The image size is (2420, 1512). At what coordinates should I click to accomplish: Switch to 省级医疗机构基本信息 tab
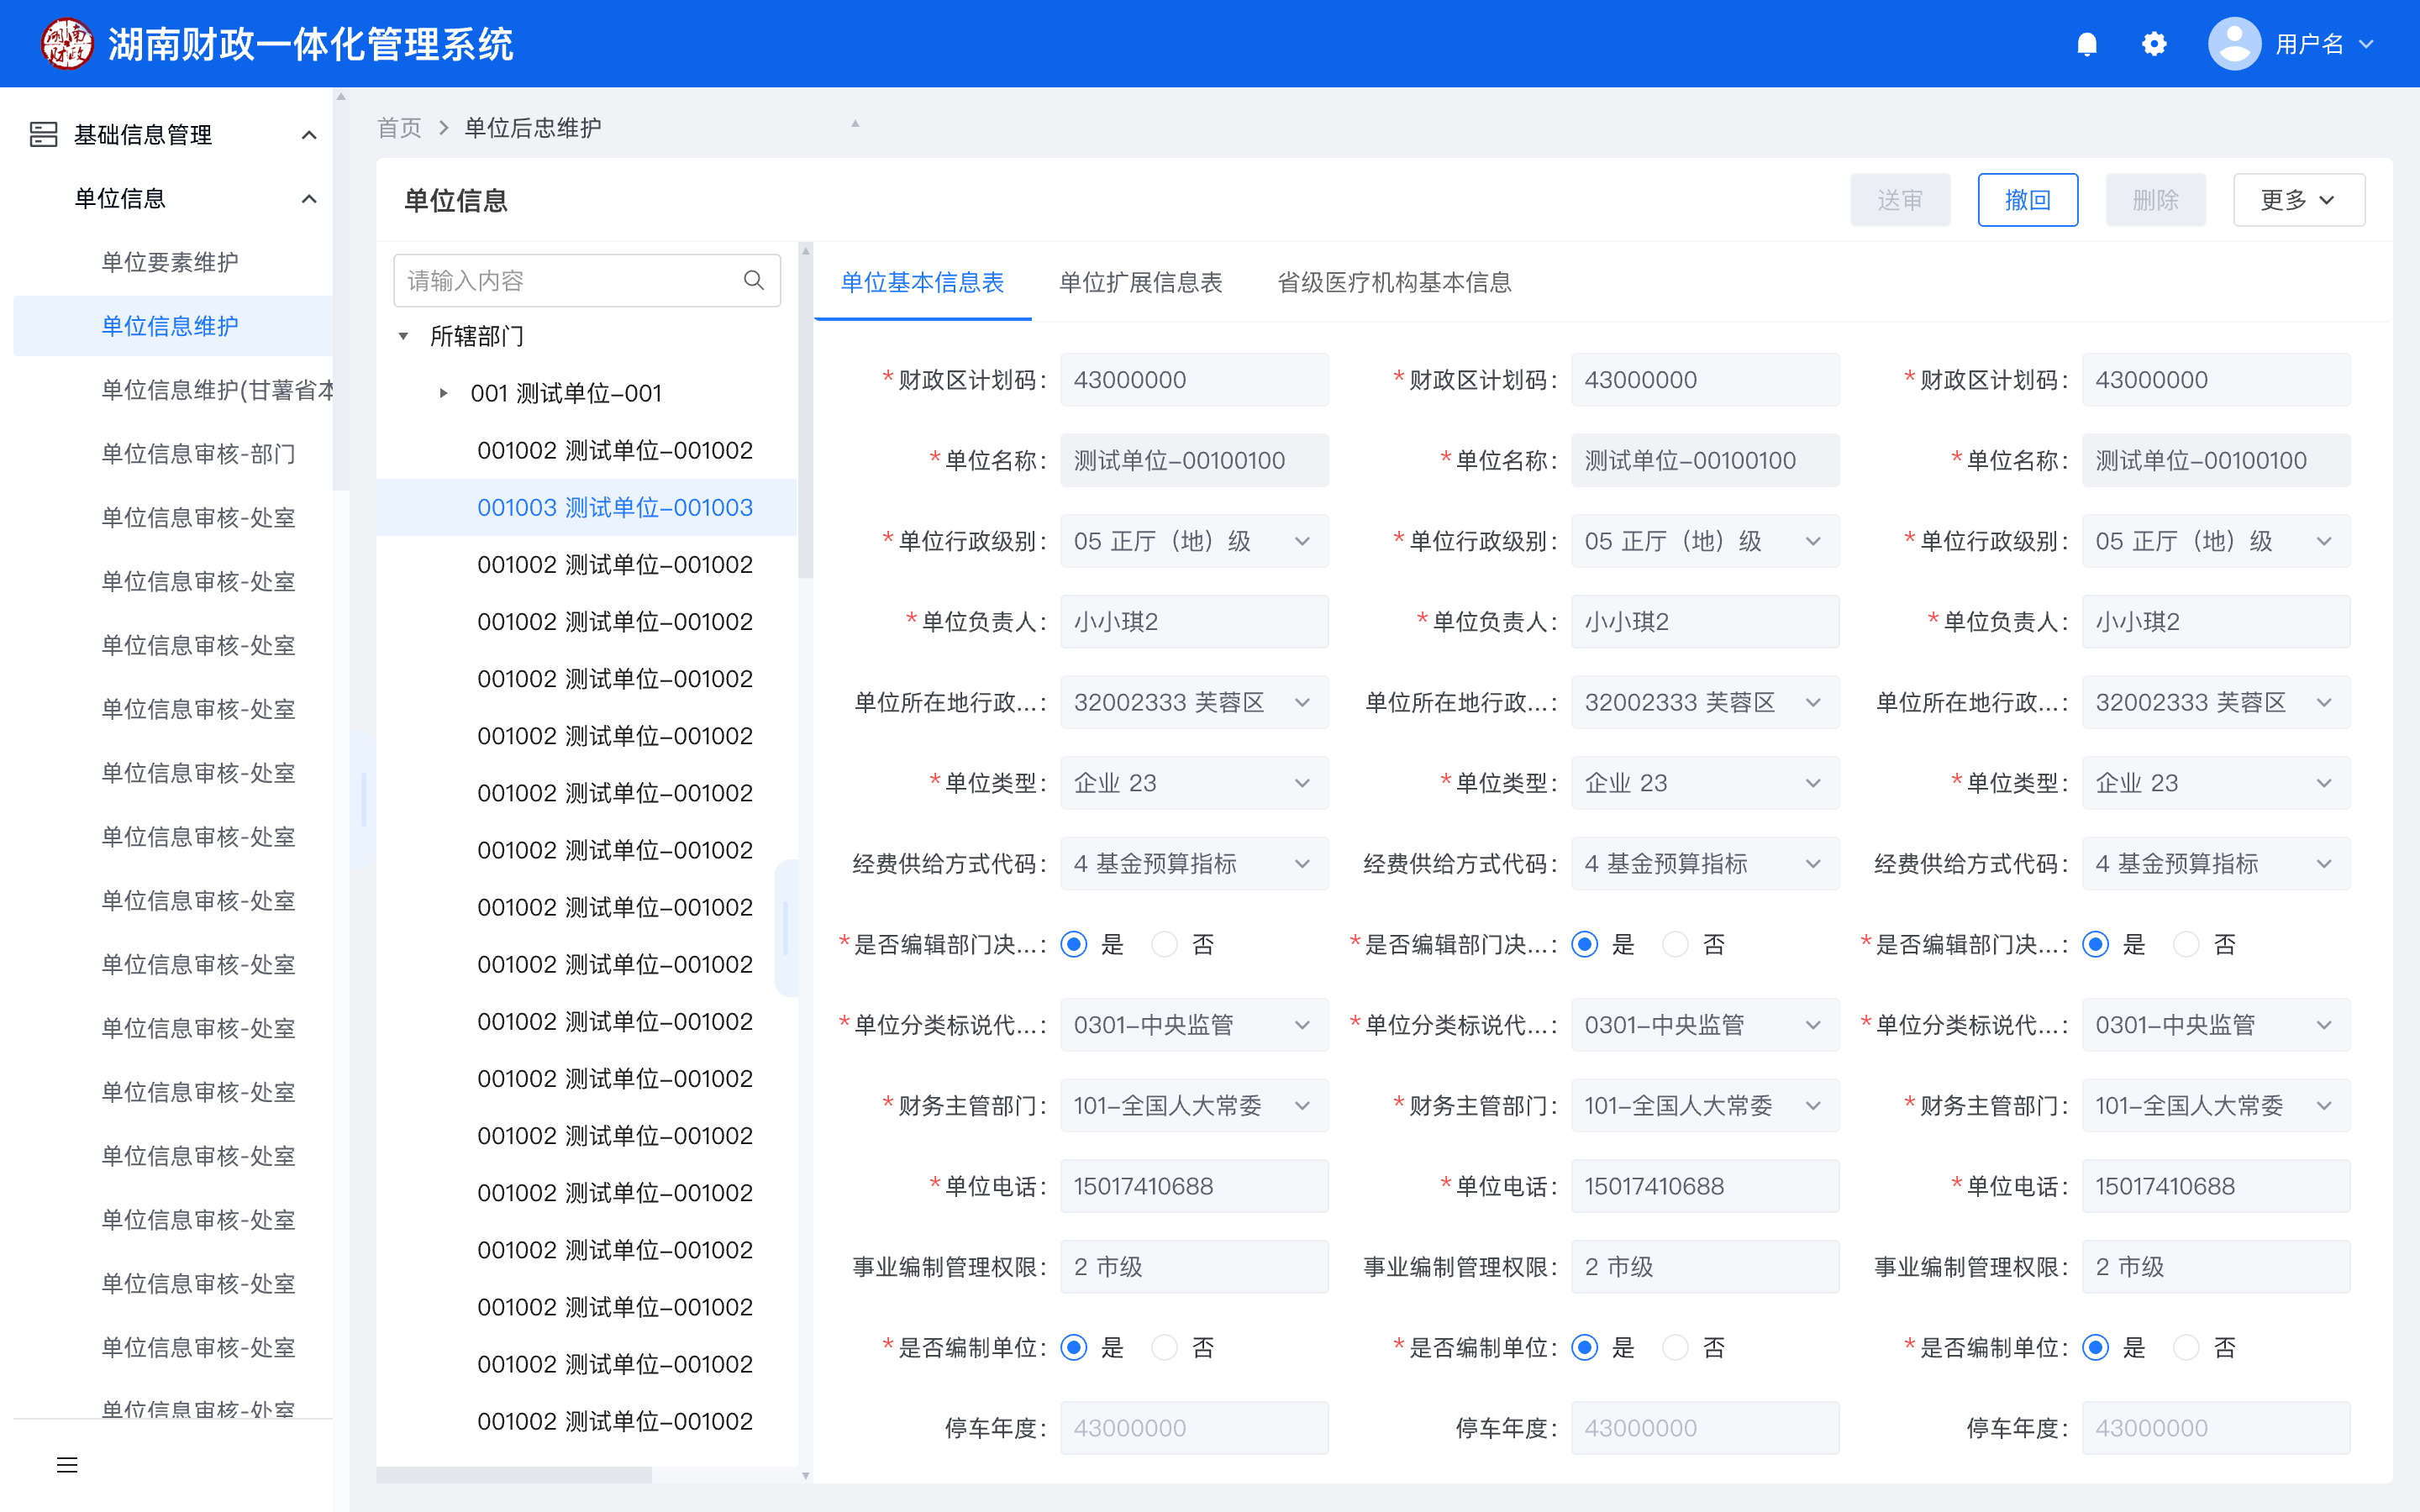point(1393,282)
